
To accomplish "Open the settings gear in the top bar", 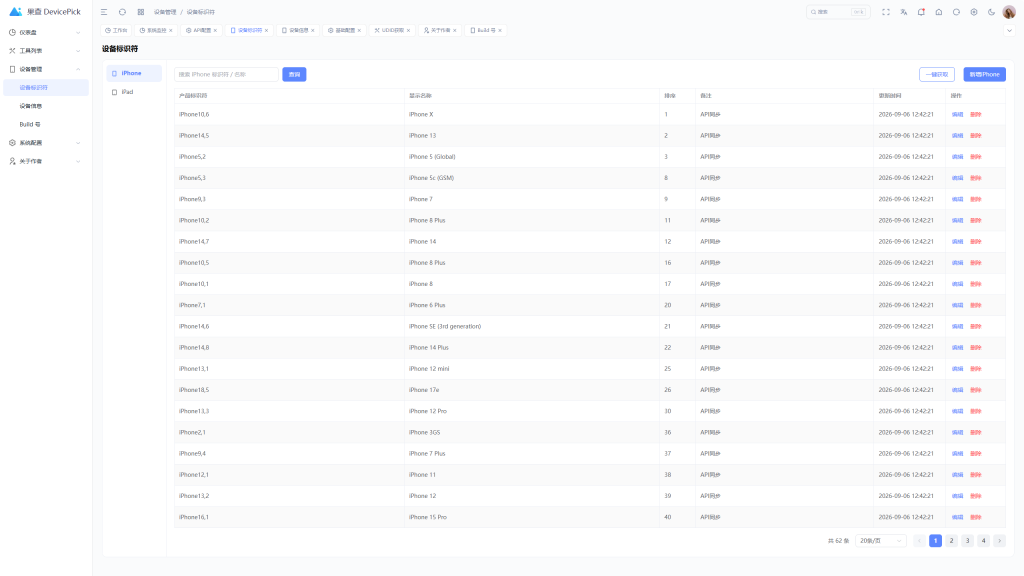I will (x=974, y=12).
